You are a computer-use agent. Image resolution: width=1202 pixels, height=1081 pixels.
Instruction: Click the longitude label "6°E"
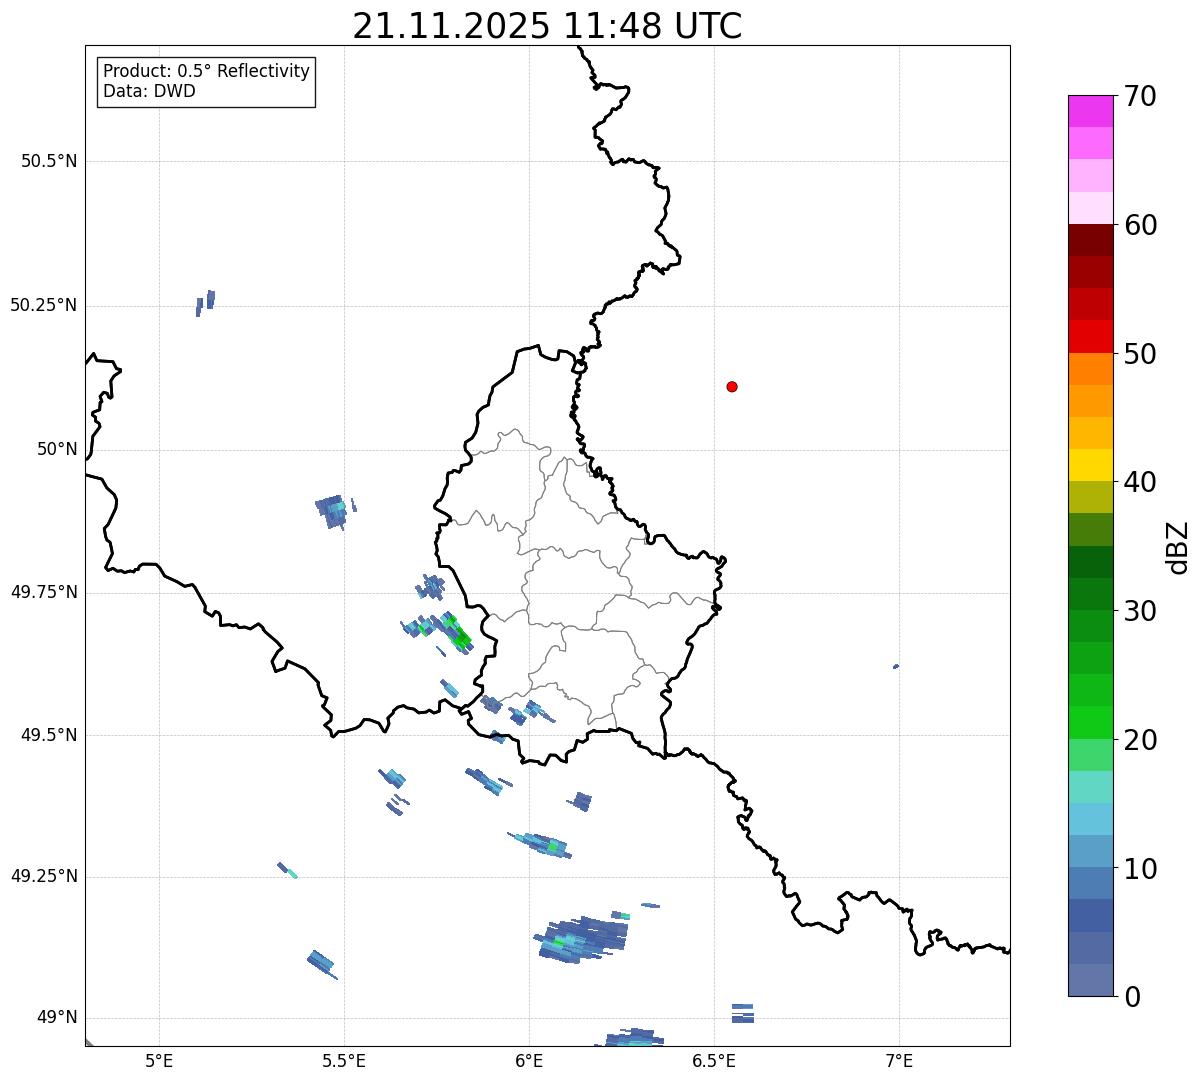(x=529, y=1060)
